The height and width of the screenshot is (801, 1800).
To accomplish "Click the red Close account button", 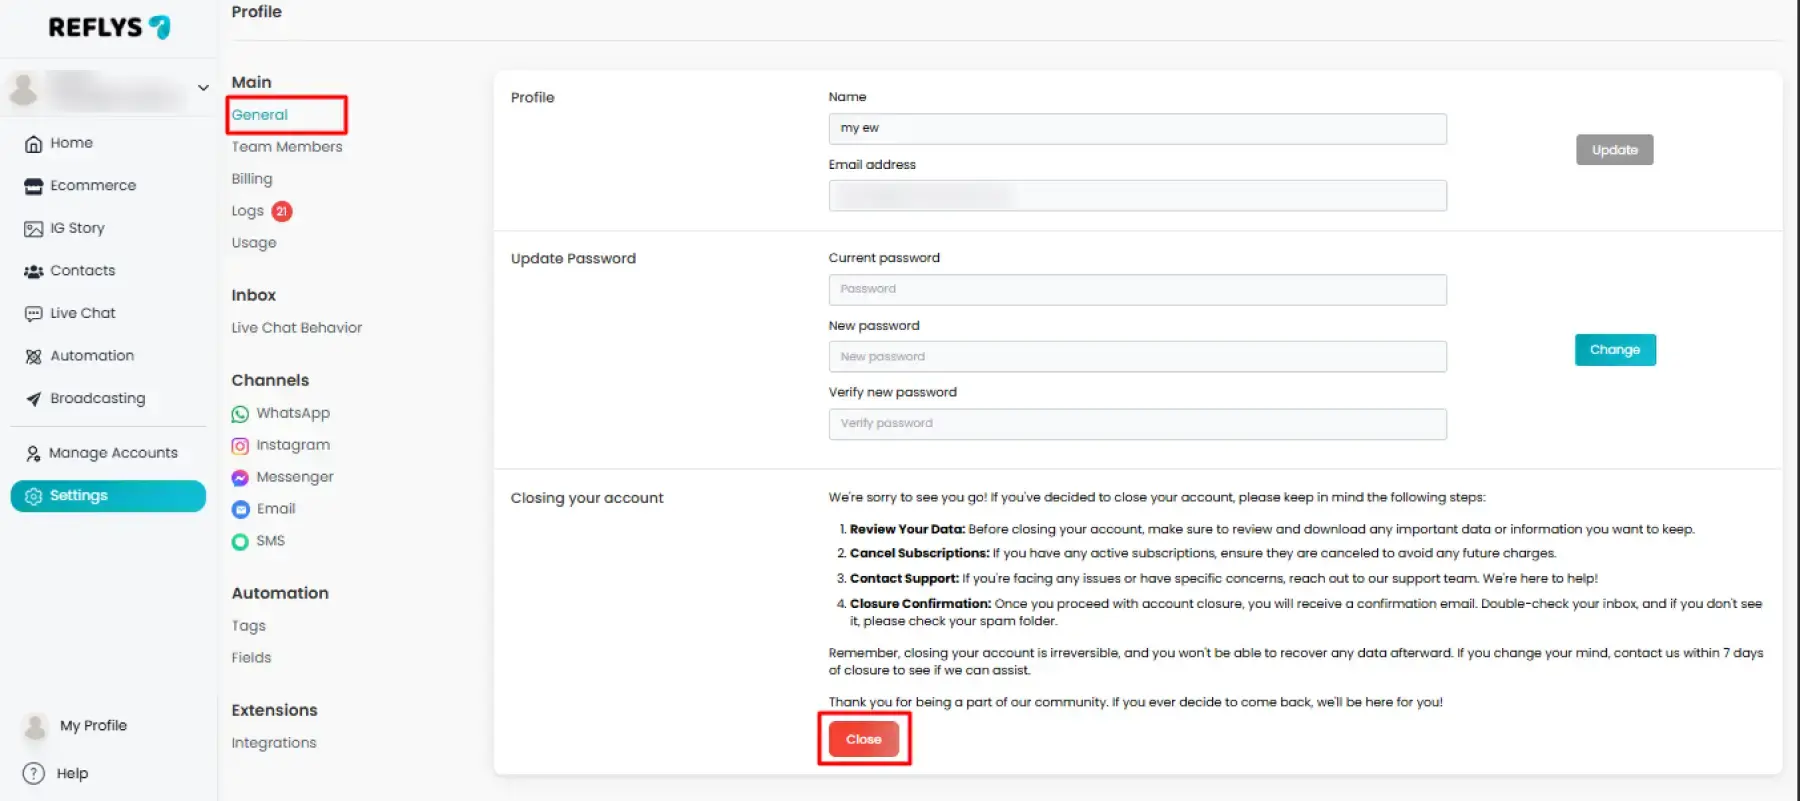I will [863, 739].
